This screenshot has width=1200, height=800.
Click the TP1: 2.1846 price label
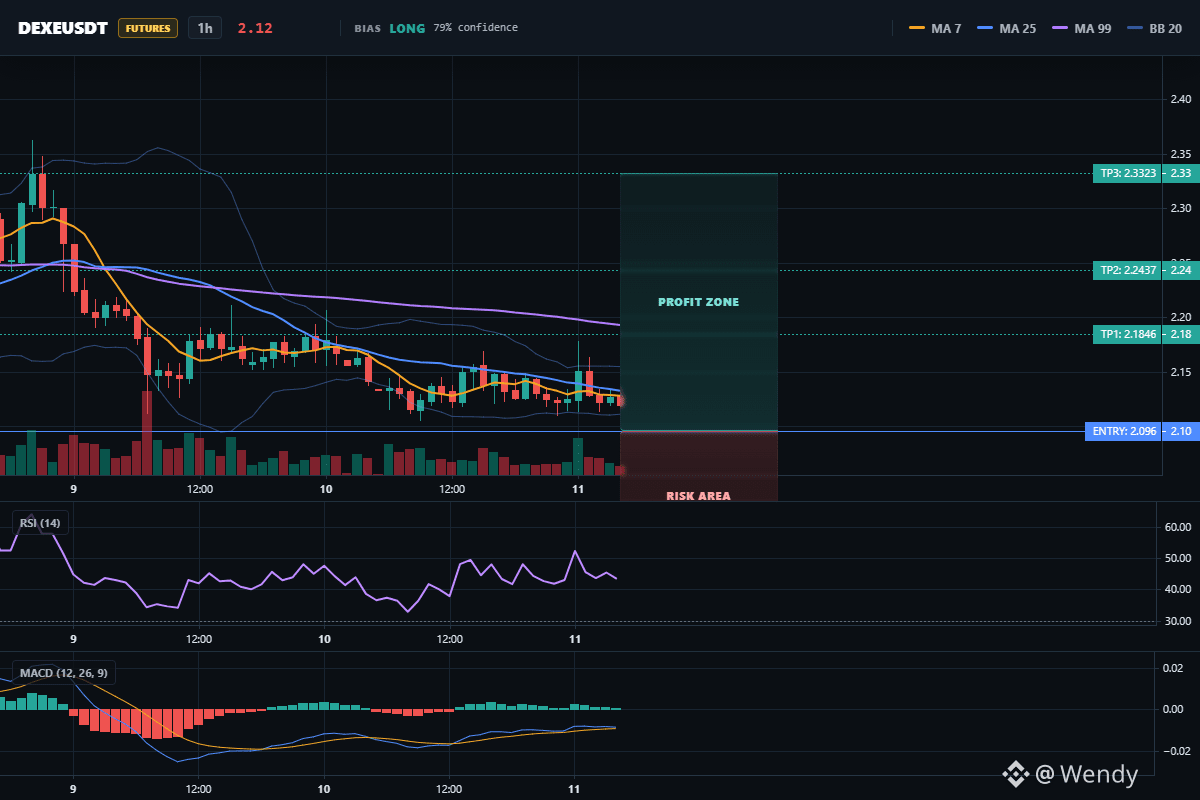click(1128, 334)
